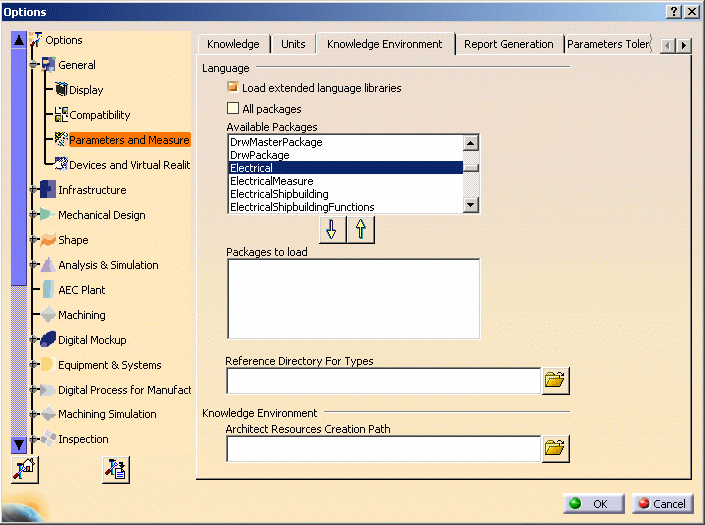The image size is (705, 525).
Task: Toggle Load extended language libraries checkbox
Action: (x=233, y=88)
